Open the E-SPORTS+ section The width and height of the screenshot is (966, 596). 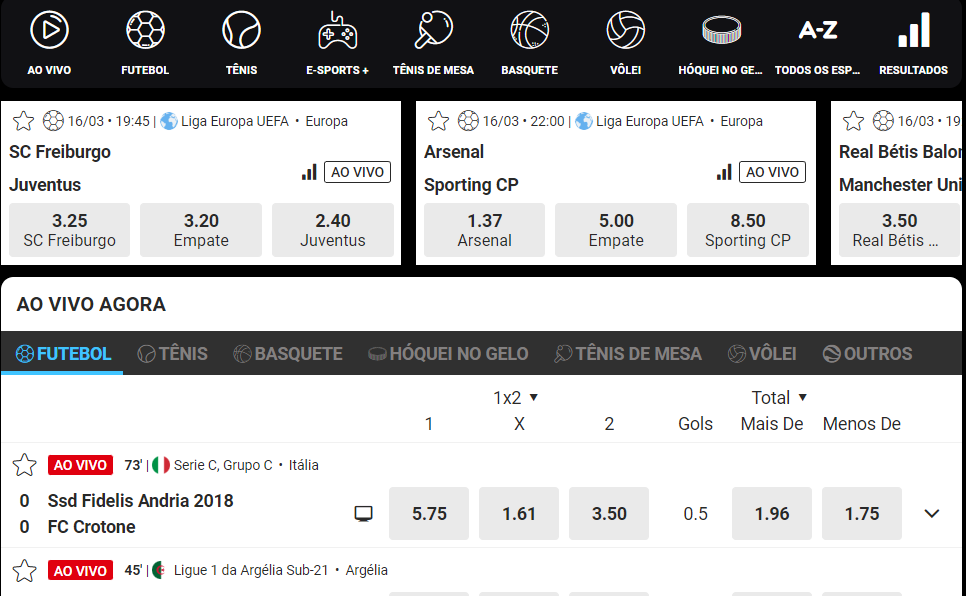click(338, 40)
